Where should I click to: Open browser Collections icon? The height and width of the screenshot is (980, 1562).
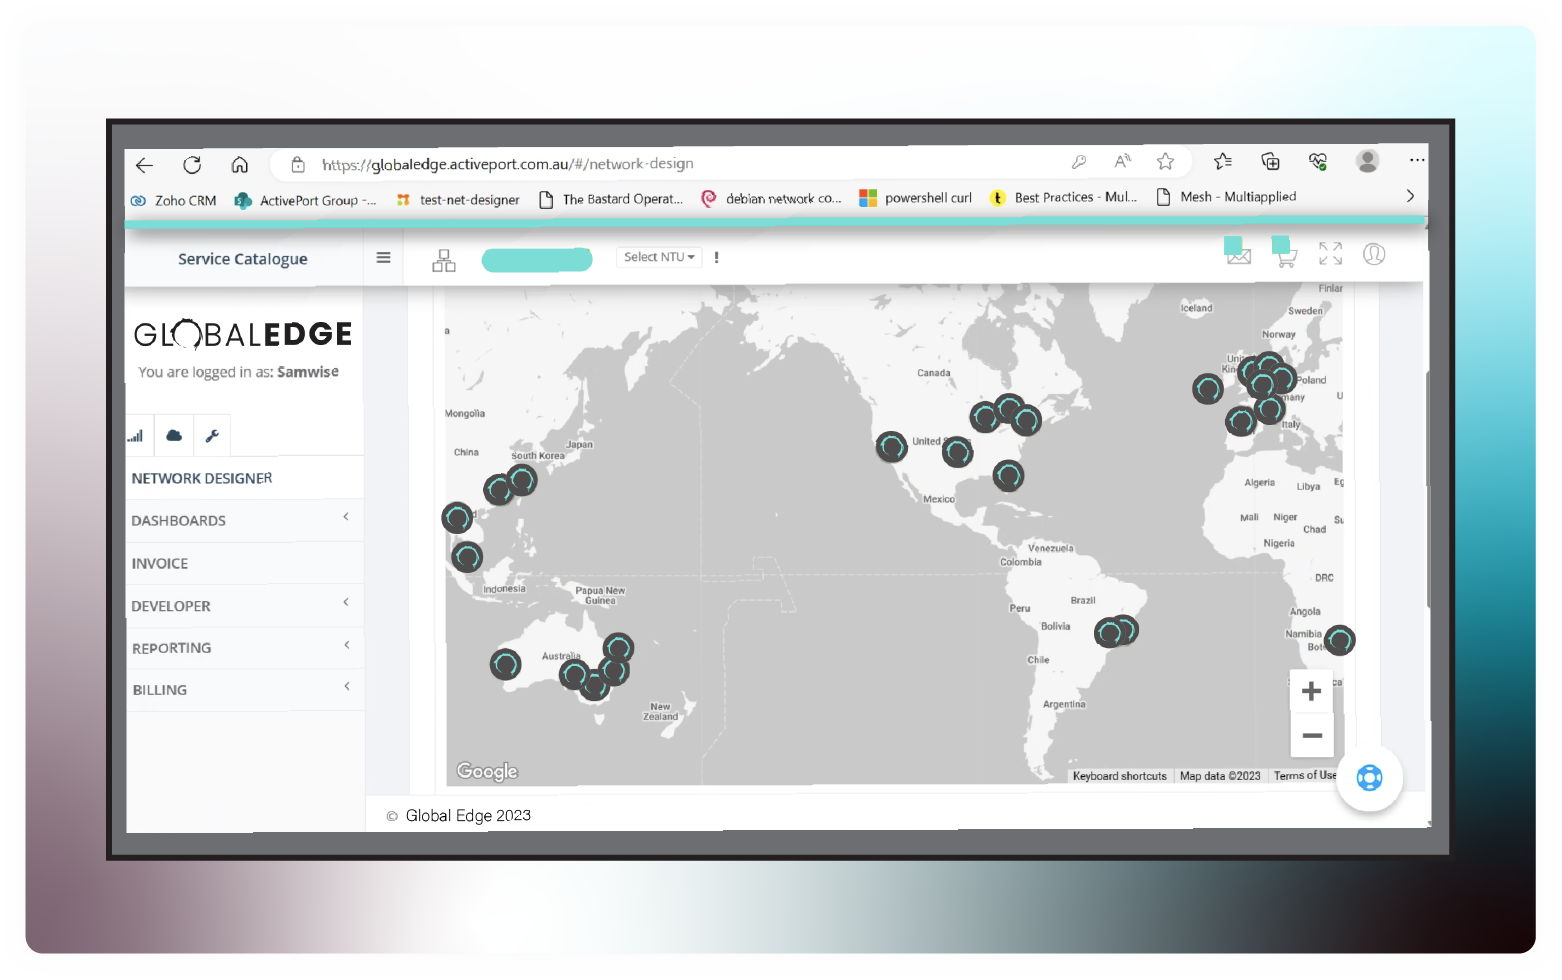click(1270, 161)
